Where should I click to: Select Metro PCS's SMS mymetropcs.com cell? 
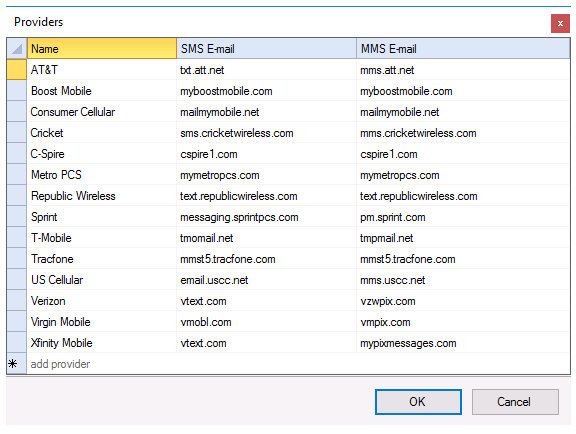(266, 175)
